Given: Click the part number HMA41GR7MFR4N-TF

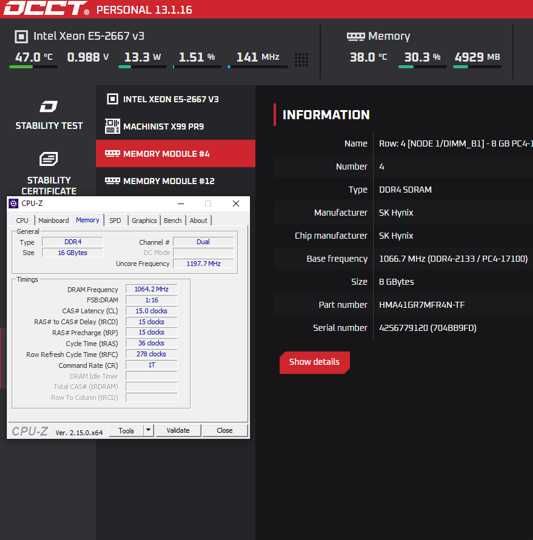Looking at the screenshot, I should pos(421,305).
